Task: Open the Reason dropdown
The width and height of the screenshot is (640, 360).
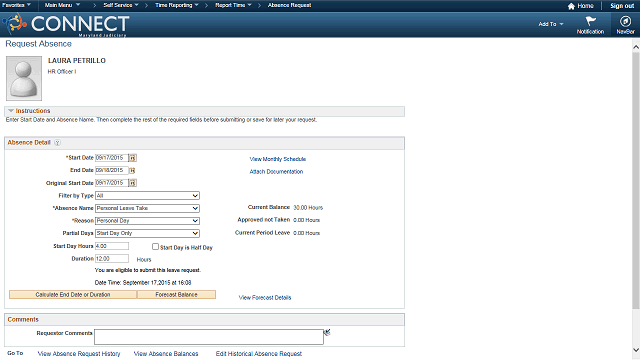Action: click(147, 221)
